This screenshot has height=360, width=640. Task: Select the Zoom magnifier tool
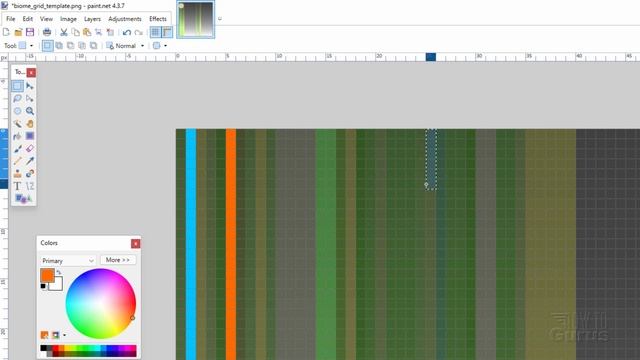pos(30,111)
